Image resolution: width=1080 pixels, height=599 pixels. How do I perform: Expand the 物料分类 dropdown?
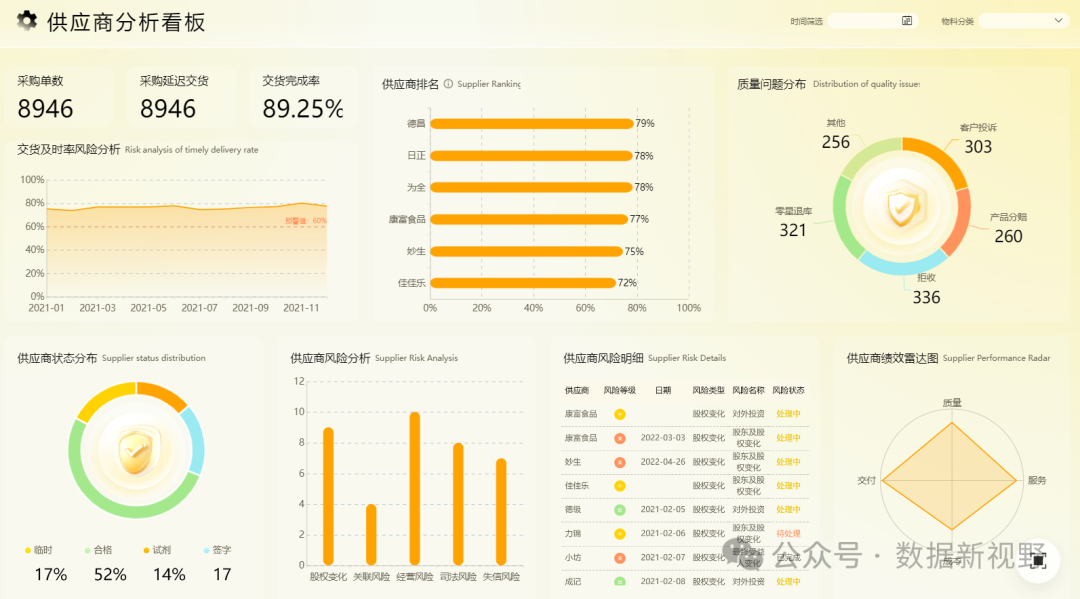(1022, 21)
